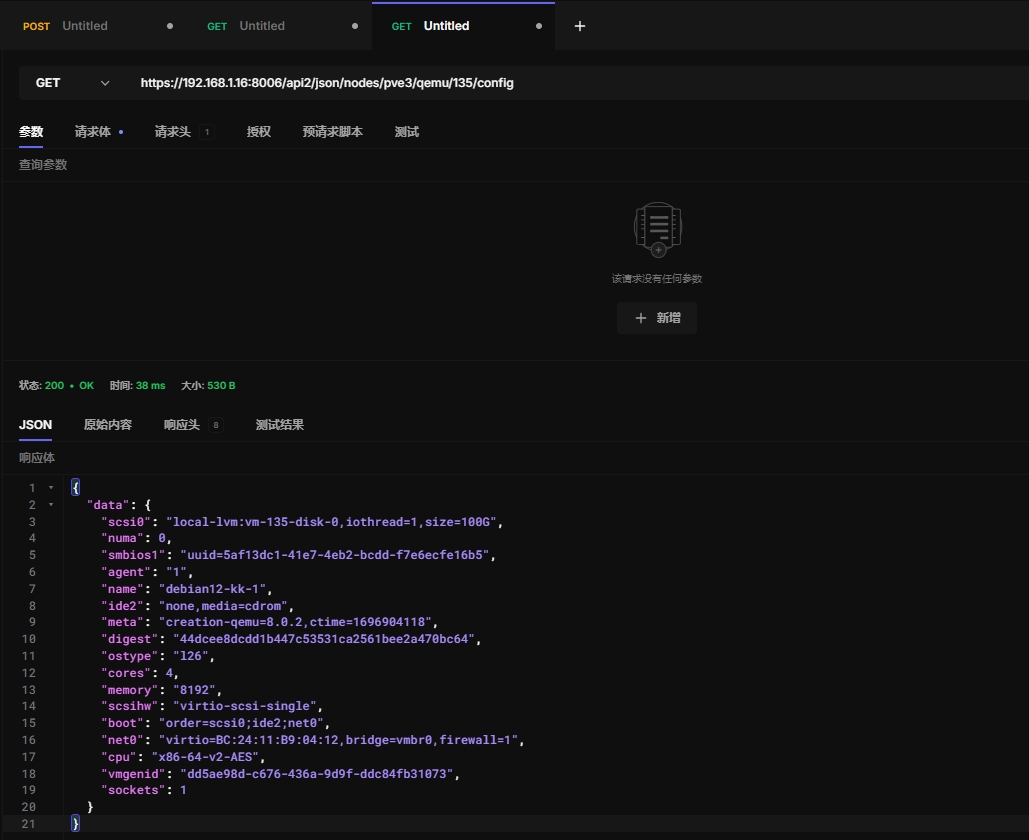1029x840 pixels.
Task: Show the 原始内容 raw response tab
Action: [108, 425]
